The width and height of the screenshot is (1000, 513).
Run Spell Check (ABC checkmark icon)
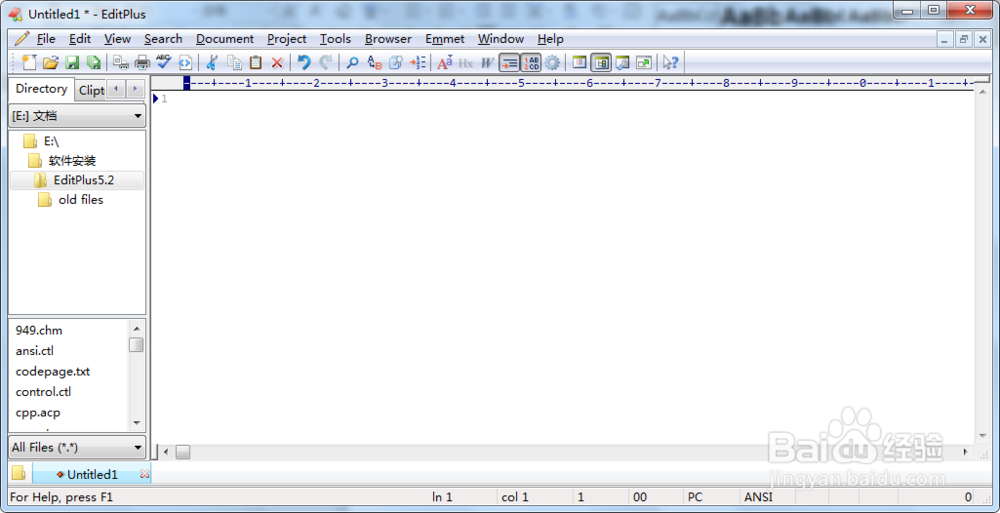164,62
